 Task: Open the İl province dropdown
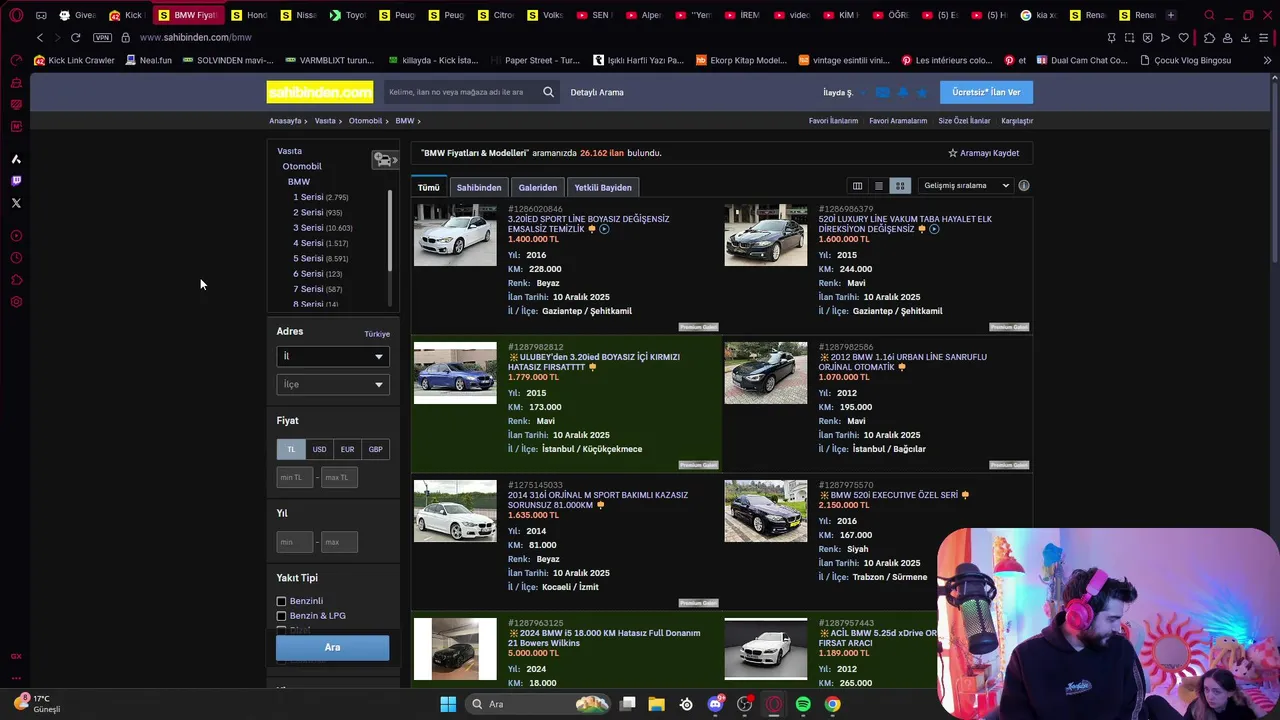333,356
